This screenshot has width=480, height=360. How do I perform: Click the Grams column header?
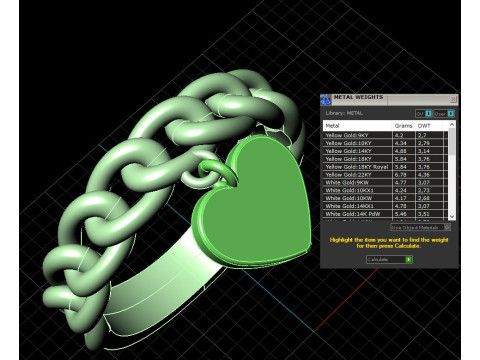pyautogui.click(x=404, y=126)
